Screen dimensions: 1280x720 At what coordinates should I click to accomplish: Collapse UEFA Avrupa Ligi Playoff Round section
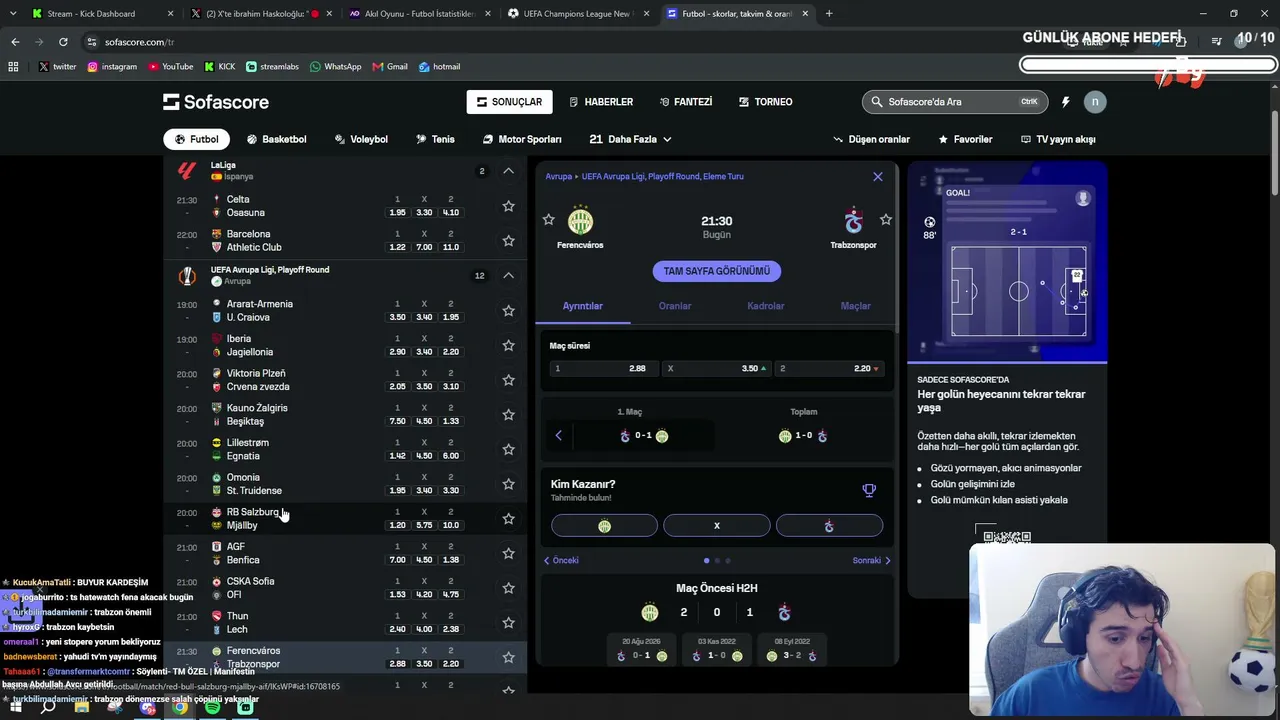pyautogui.click(x=508, y=276)
